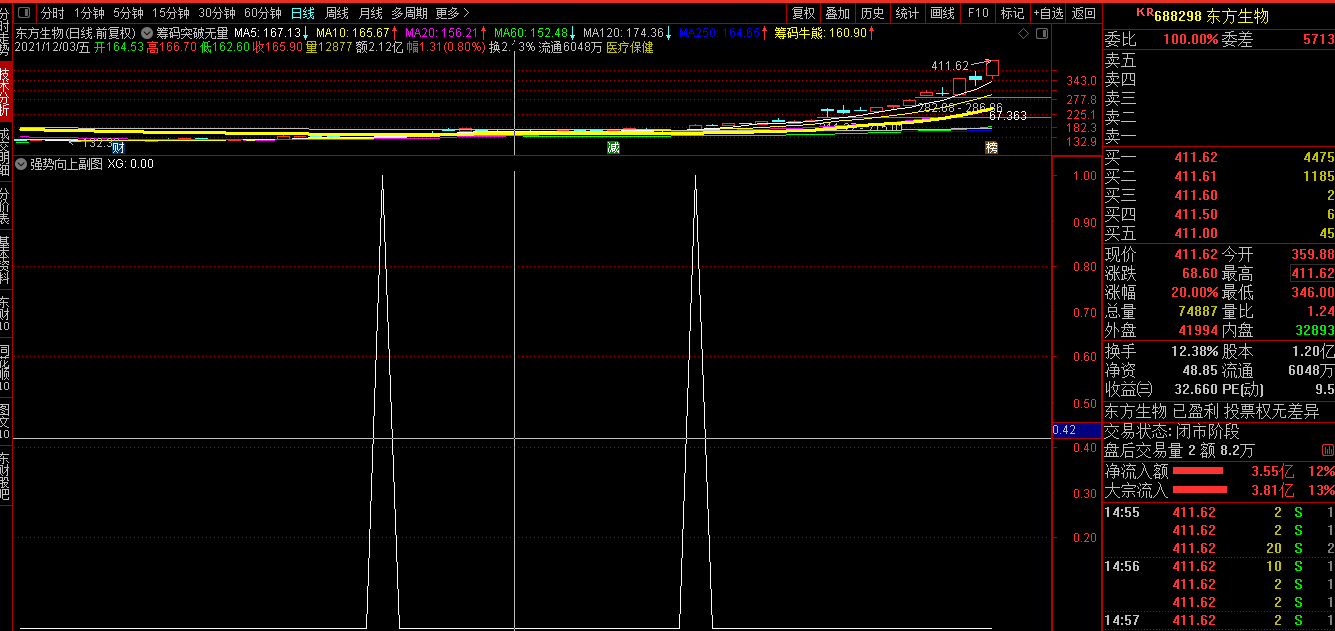1335x631 pixels.
Task: Click the 买五 price 411.00 row
Action: (1219, 233)
